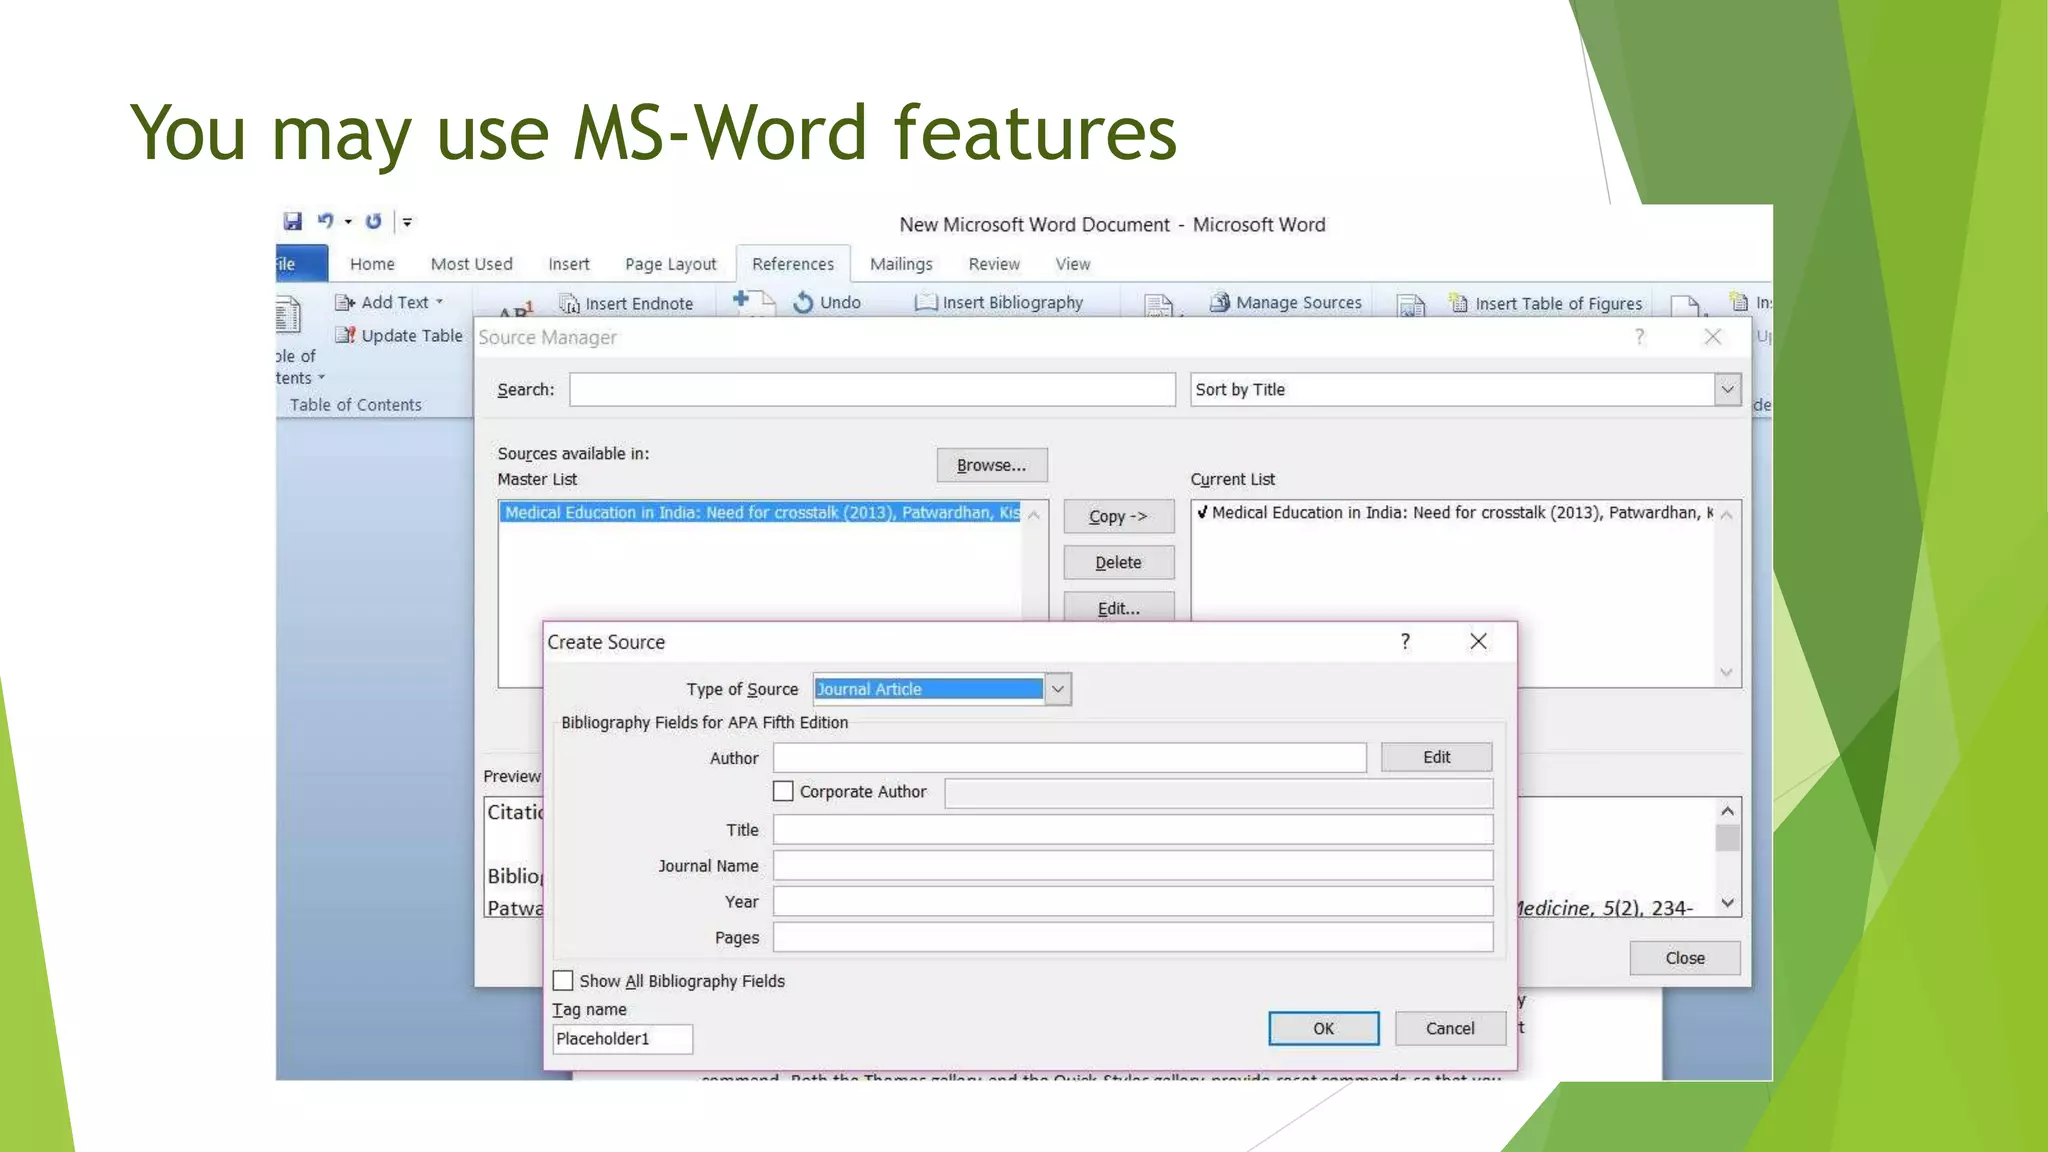Screen dimensions: 2048x1152
Task: Open the Page Layout tab
Action: click(x=670, y=264)
